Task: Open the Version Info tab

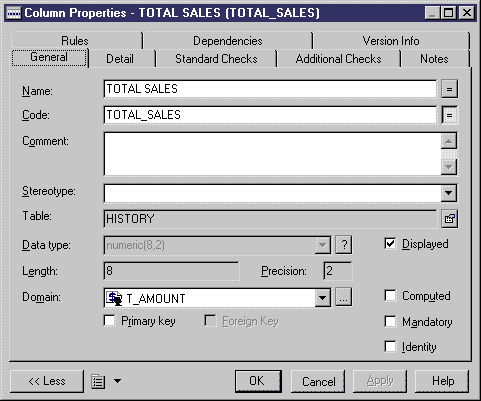Action: click(391, 41)
